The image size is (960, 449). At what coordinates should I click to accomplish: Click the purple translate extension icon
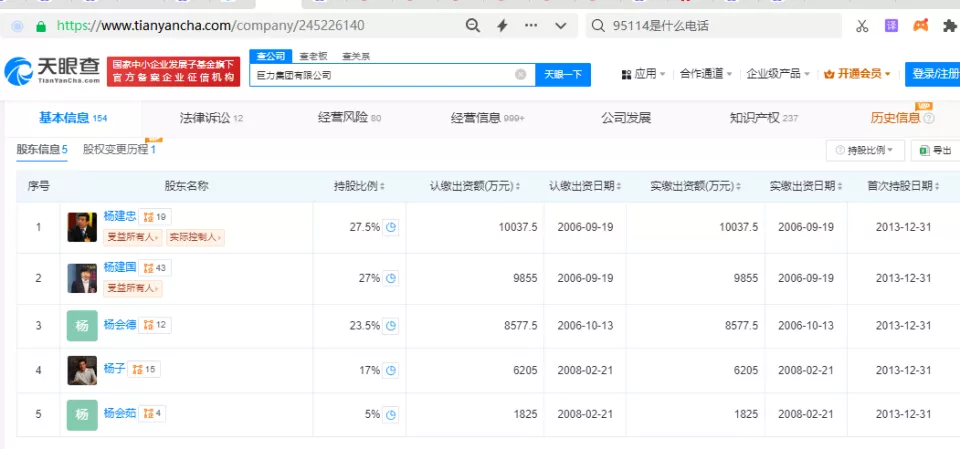891,26
